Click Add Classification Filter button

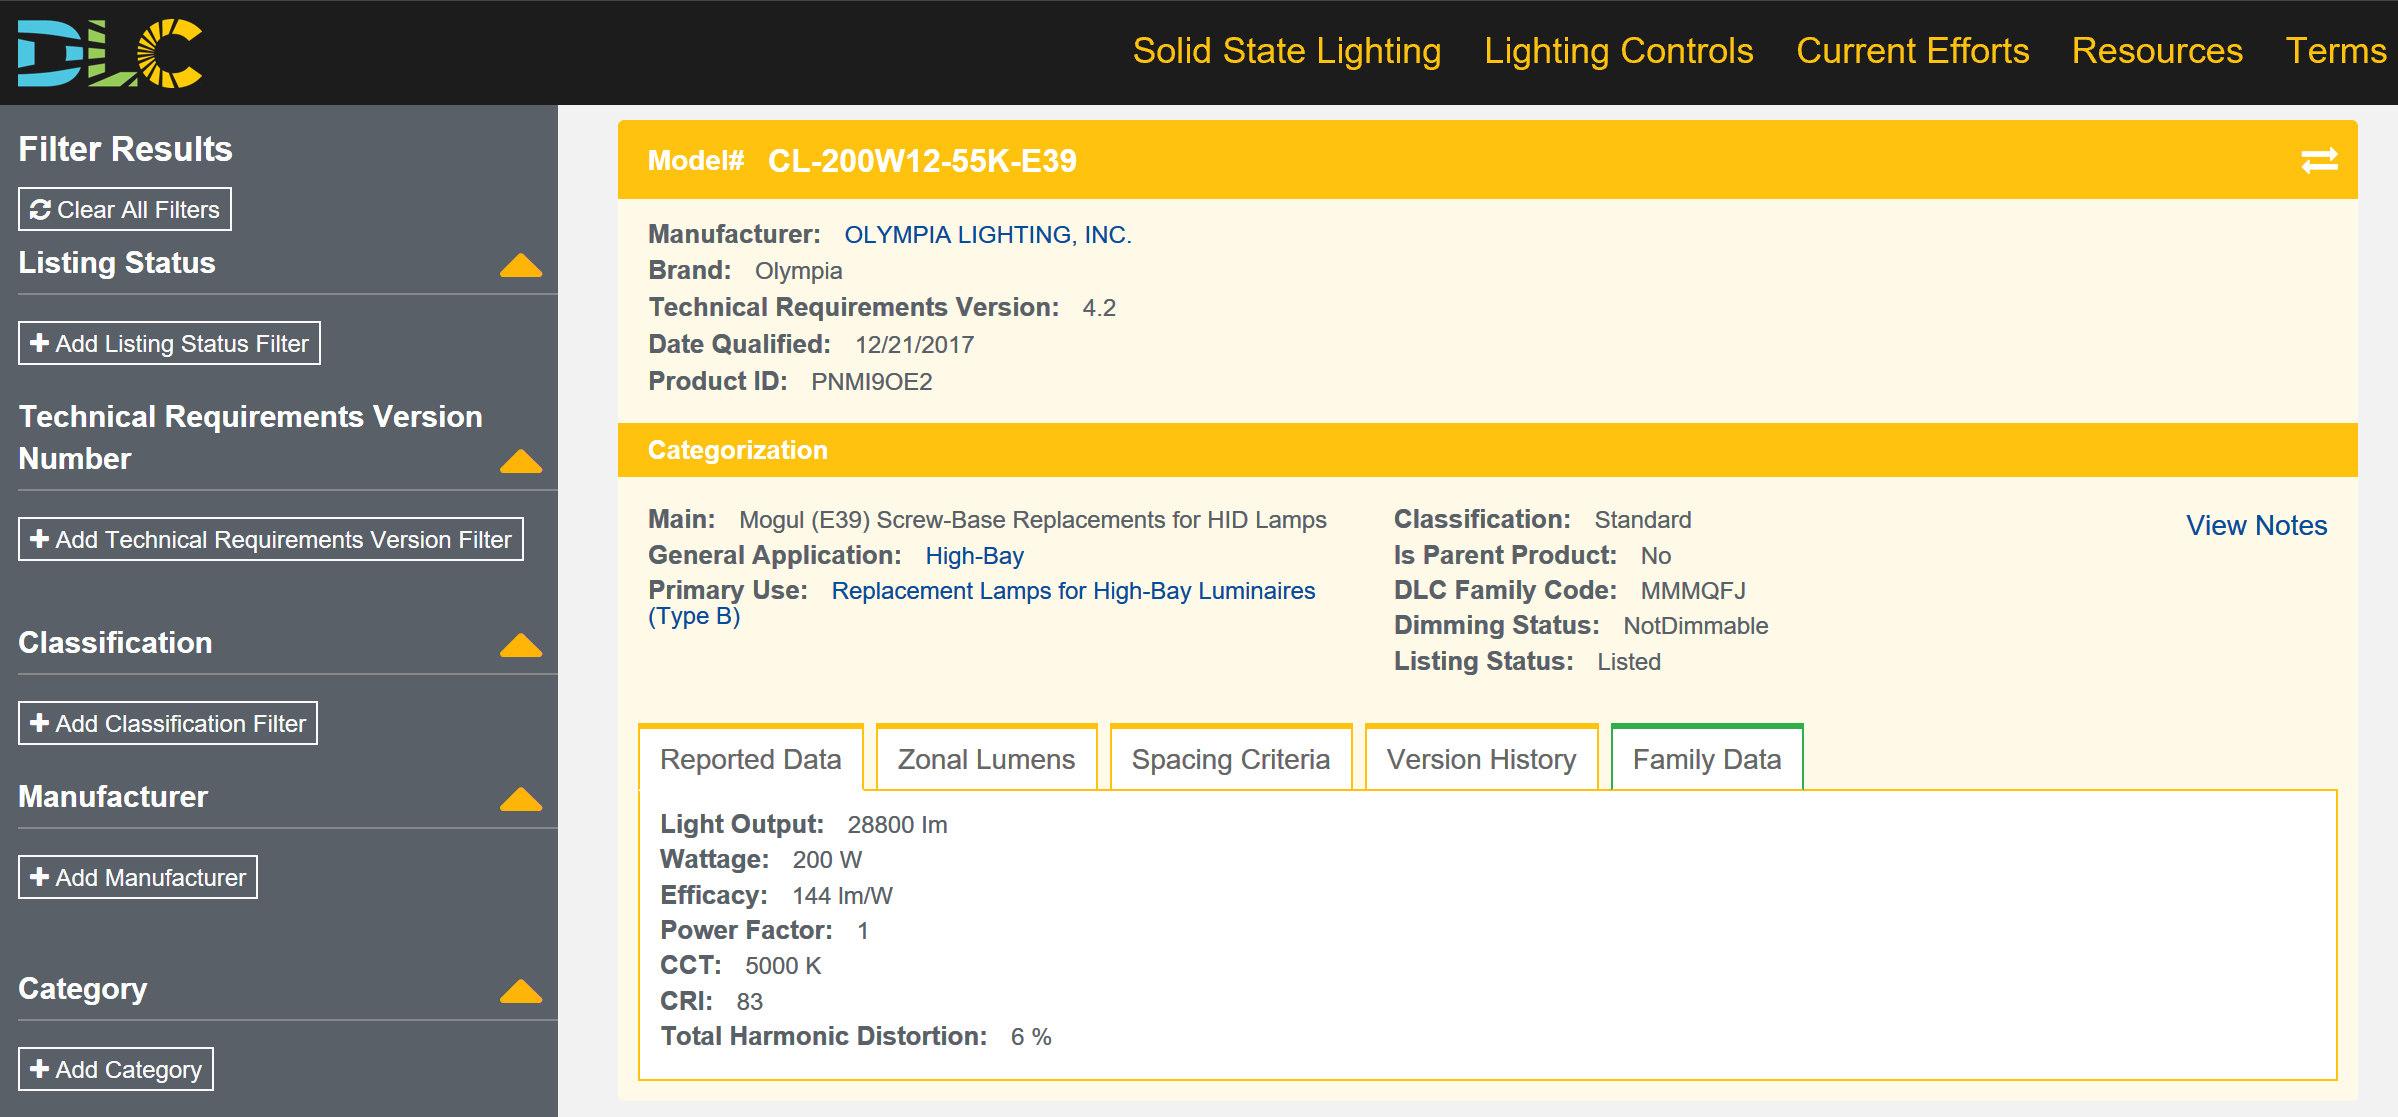[x=168, y=723]
